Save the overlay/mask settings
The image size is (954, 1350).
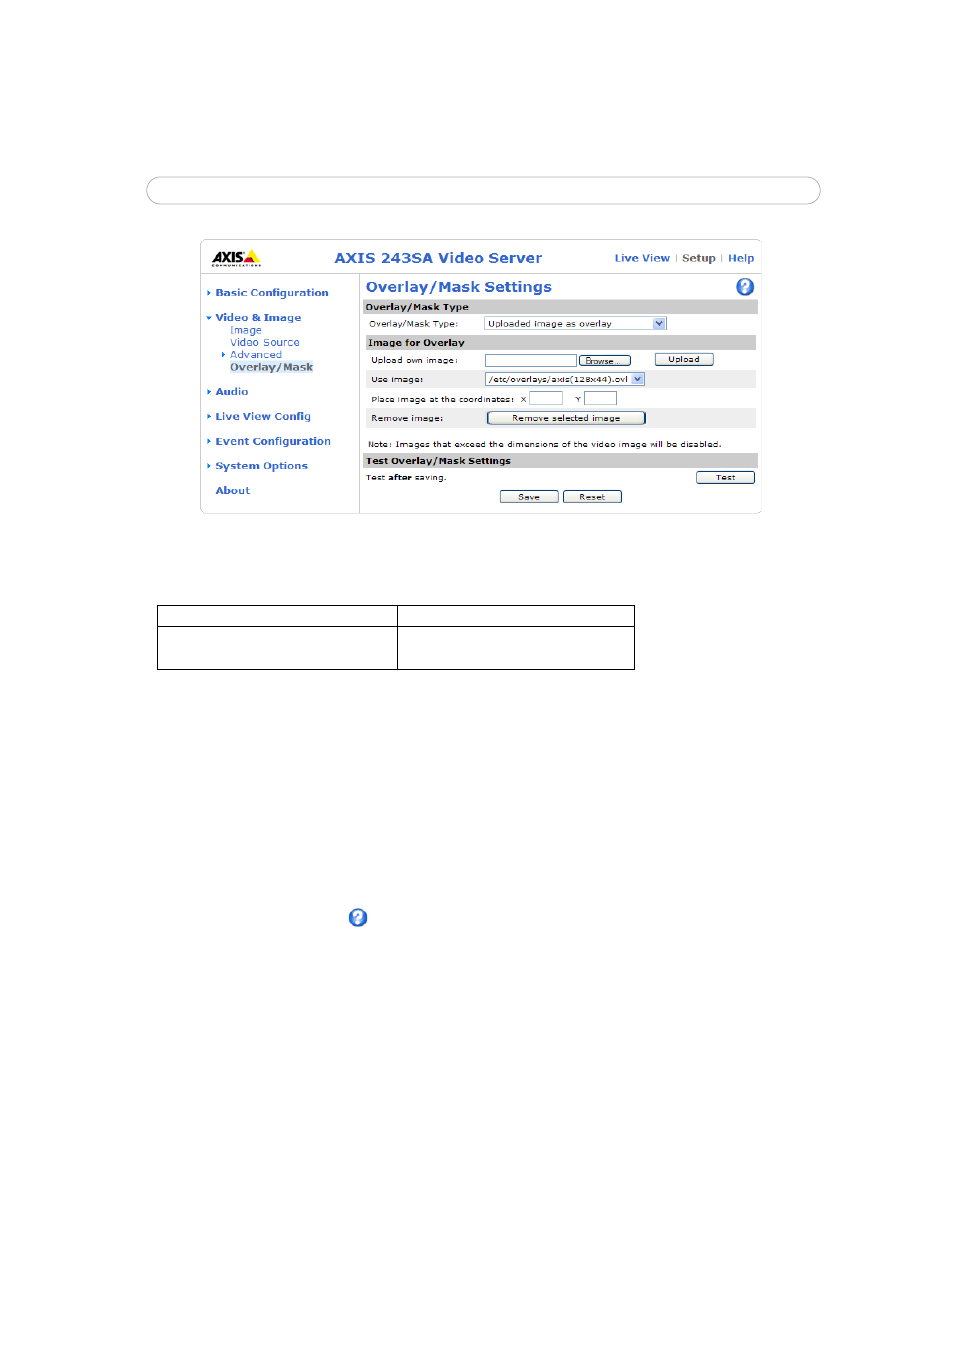[529, 497]
